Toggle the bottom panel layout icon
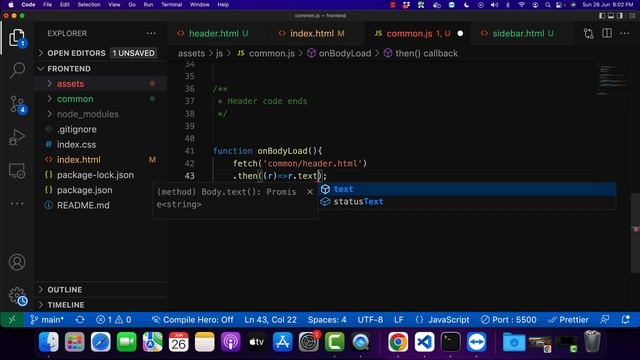The width and height of the screenshot is (640, 360). tap(611, 16)
